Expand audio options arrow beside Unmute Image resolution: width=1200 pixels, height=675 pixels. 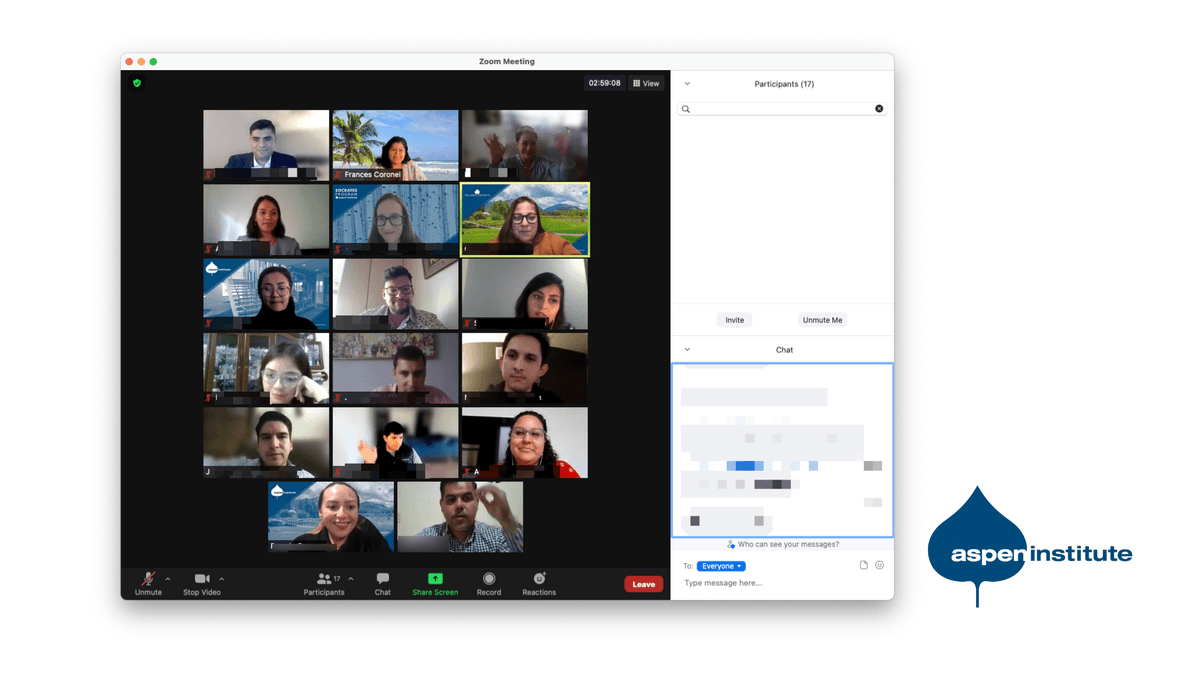point(168,579)
